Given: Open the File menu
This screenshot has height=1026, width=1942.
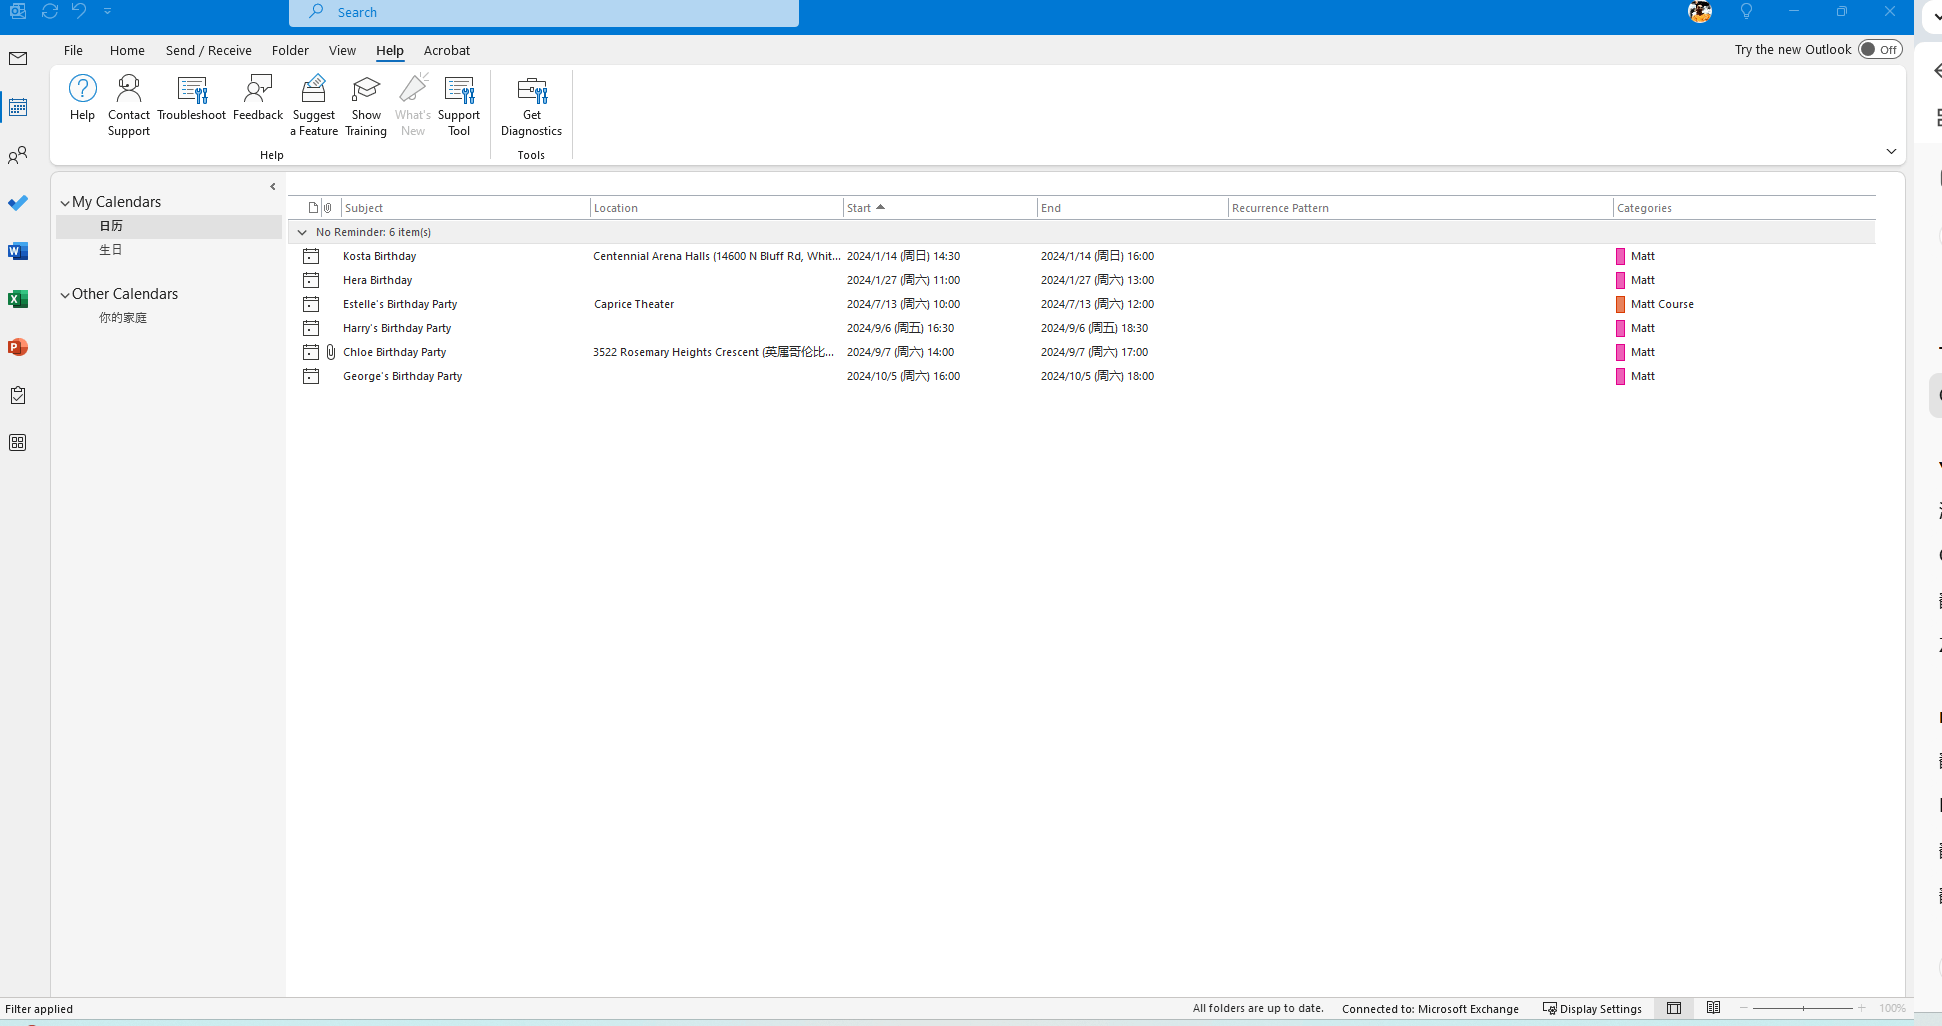Looking at the screenshot, I should pyautogui.click(x=73, y=50).
